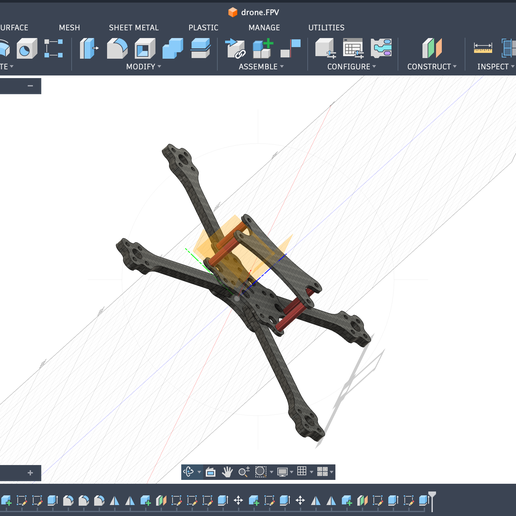Screen dimensions: 516x516
Task: Click the Look At navigation icon
Action: 211,472
